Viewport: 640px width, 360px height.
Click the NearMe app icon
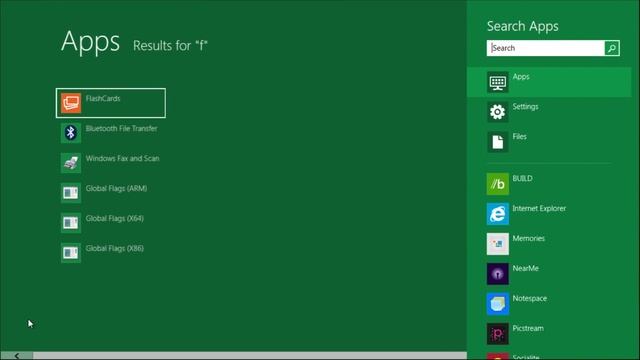click(498, 274)
